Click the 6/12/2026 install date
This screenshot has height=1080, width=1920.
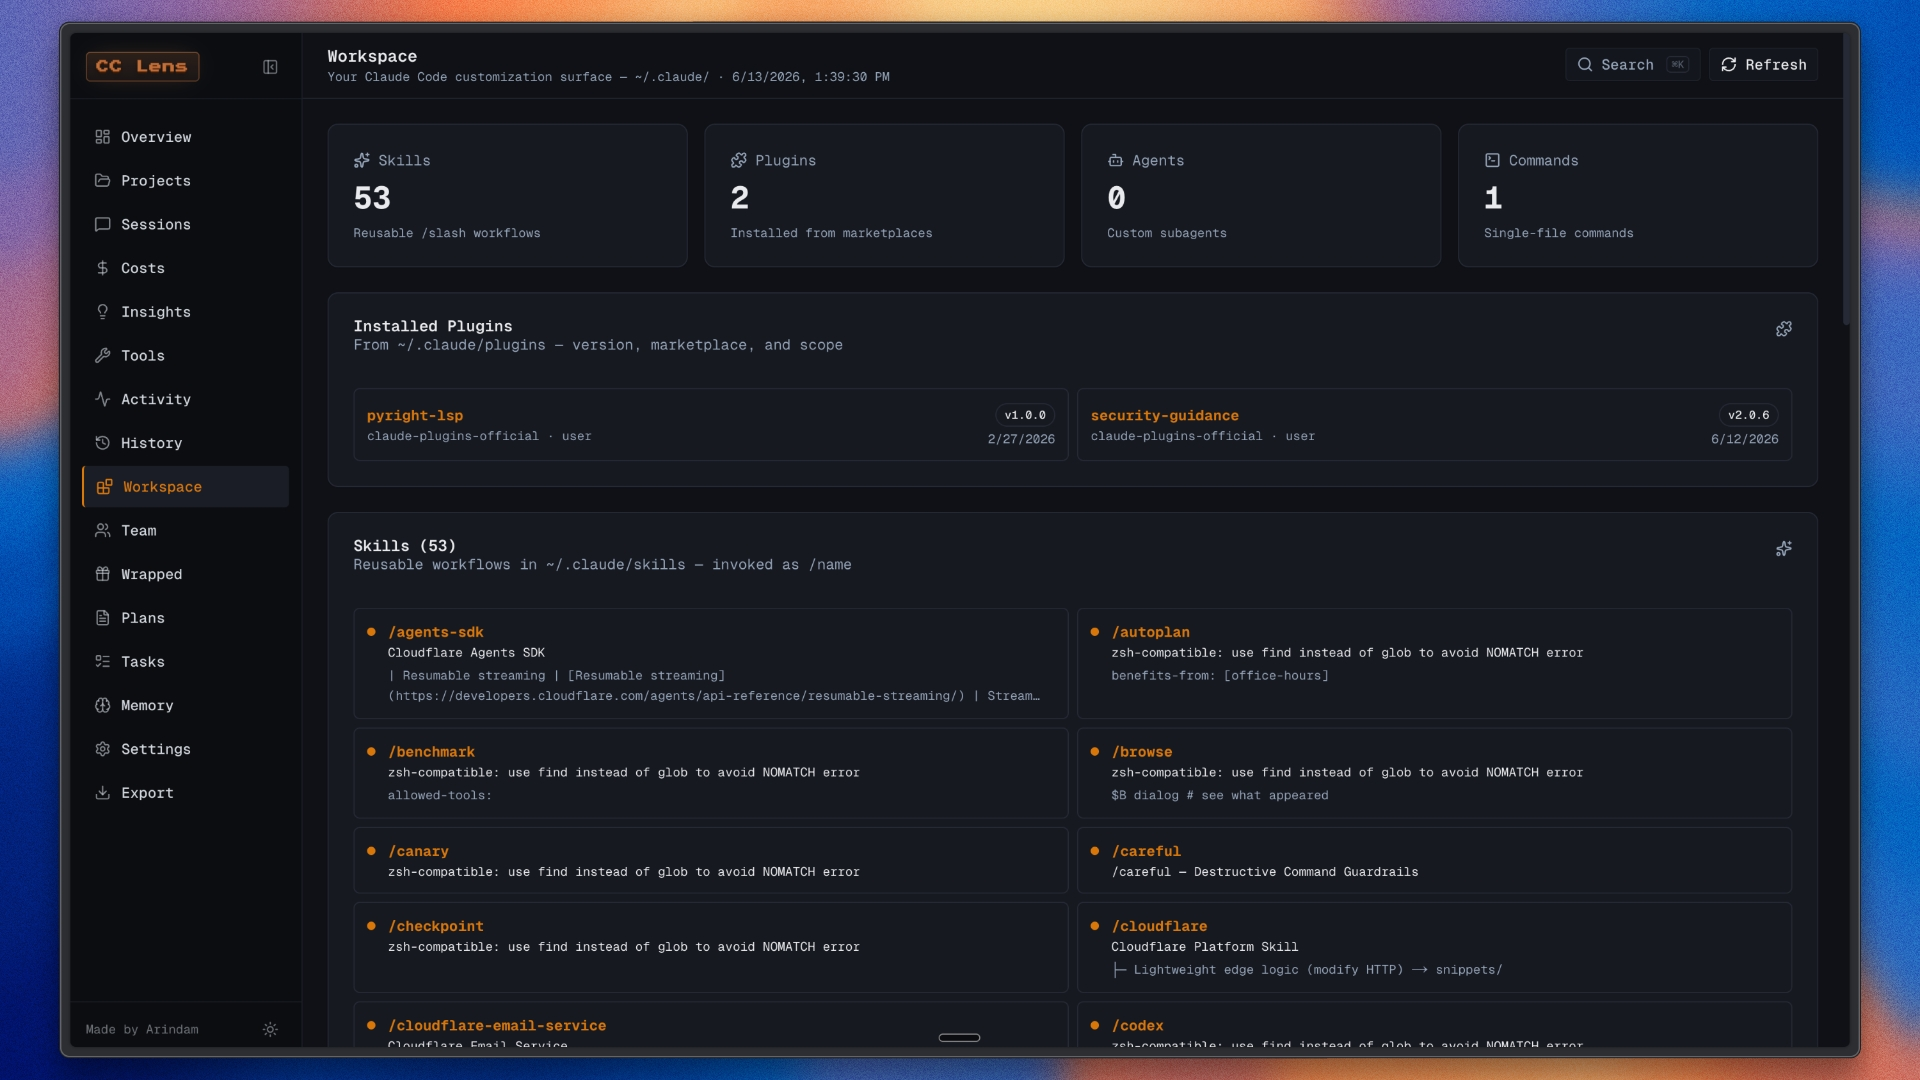click(1744, 439)
